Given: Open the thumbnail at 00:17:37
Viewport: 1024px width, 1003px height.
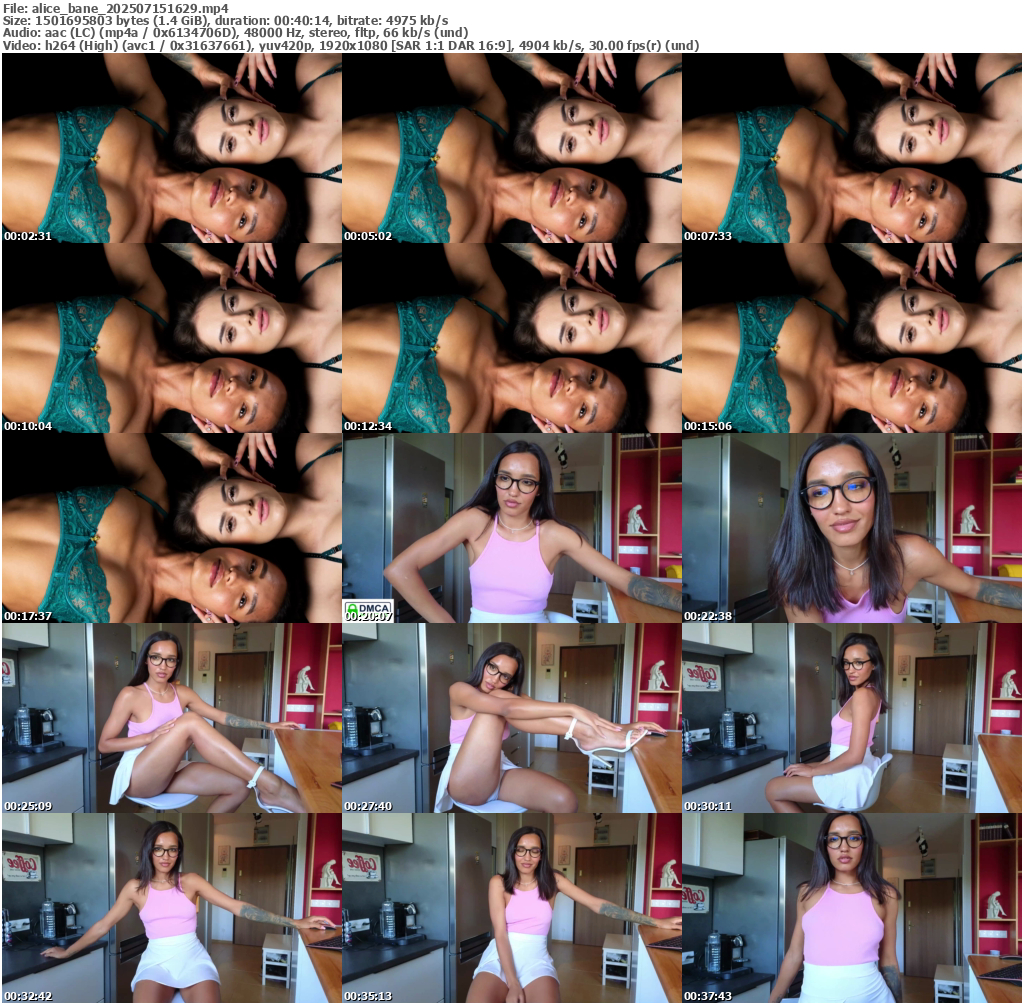Looking at the screenshot, I should 171,528.
